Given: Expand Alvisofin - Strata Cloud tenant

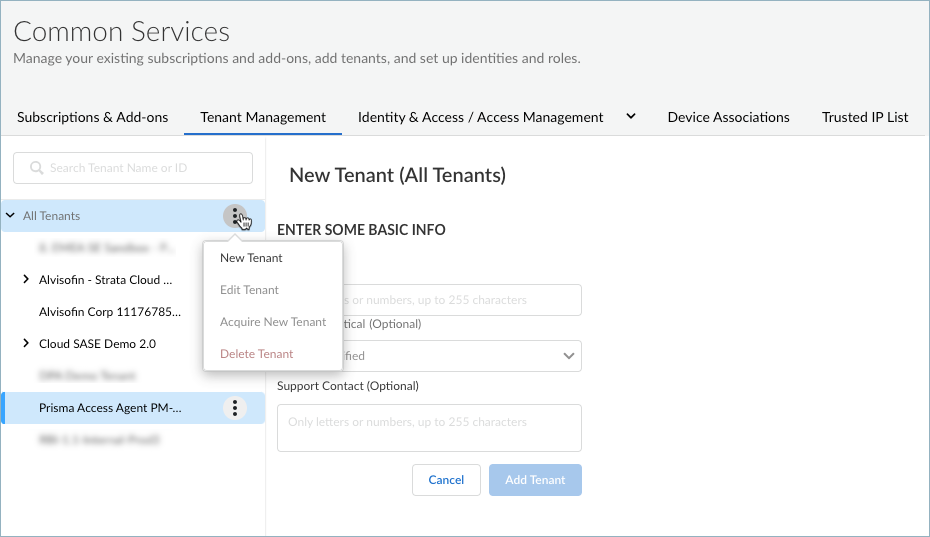Looking at the screenshot, I should click(x=26, y=280).
